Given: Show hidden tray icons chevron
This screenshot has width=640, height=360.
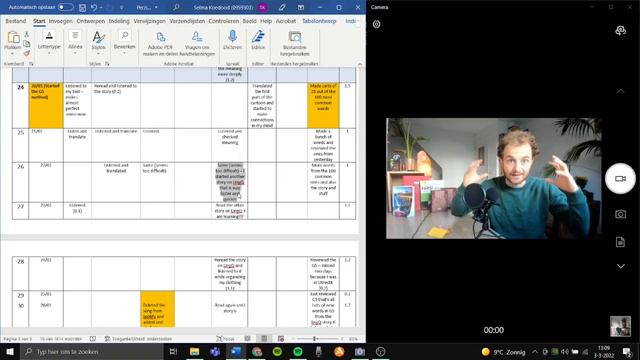Looking at the screenshot, I should tap(535, 352).
